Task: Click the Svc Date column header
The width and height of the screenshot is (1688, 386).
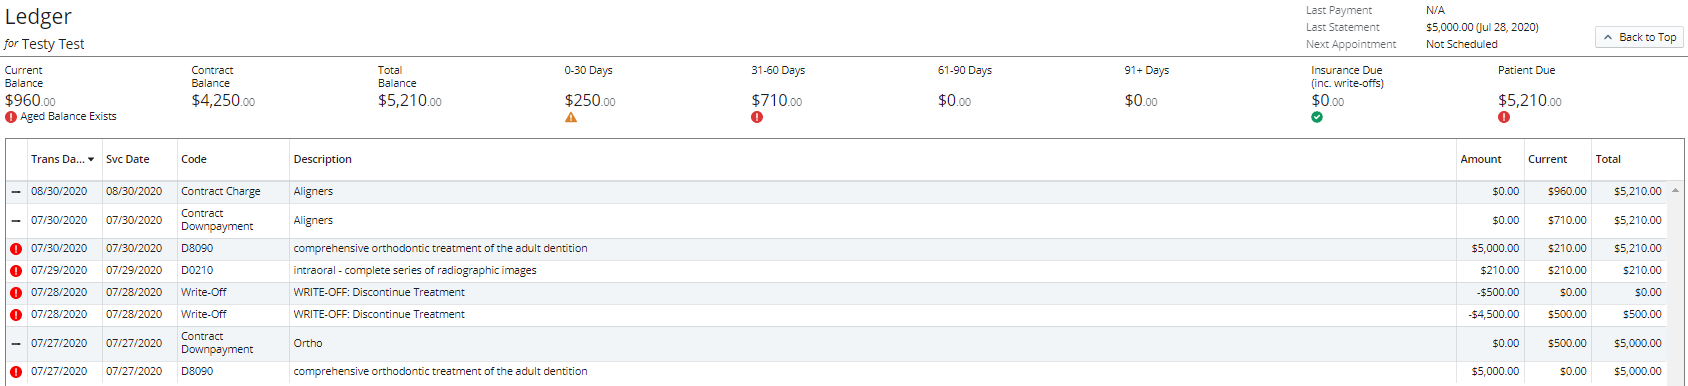Action: click(x=128, y=160)
